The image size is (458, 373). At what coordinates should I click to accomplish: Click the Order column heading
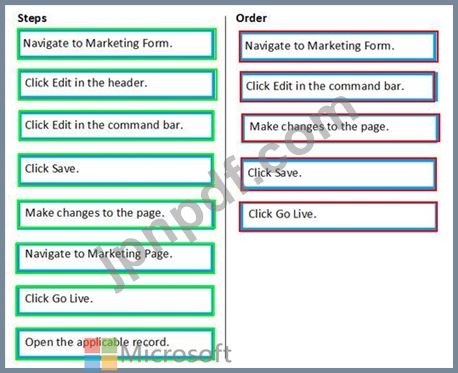251,18
